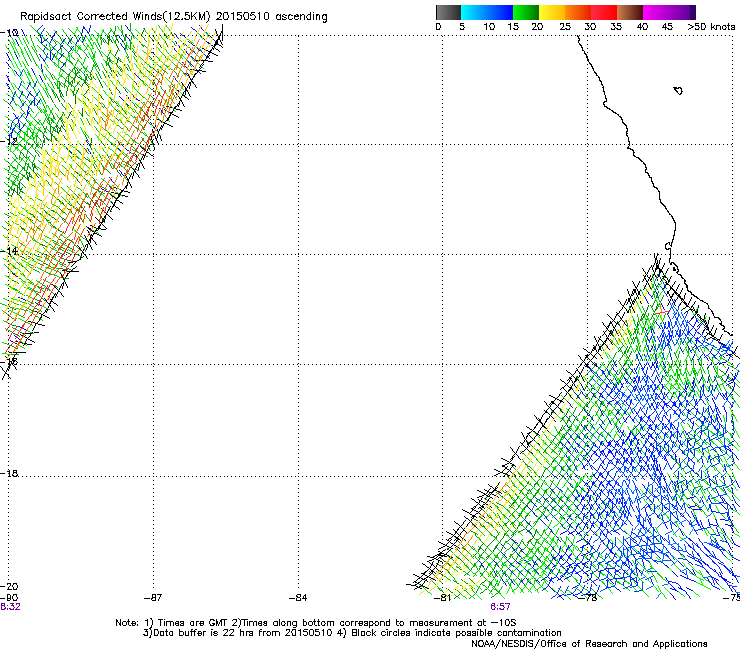
Task: Click the green 15-20 knots legend swatch
Action: [x=526, y=12]
